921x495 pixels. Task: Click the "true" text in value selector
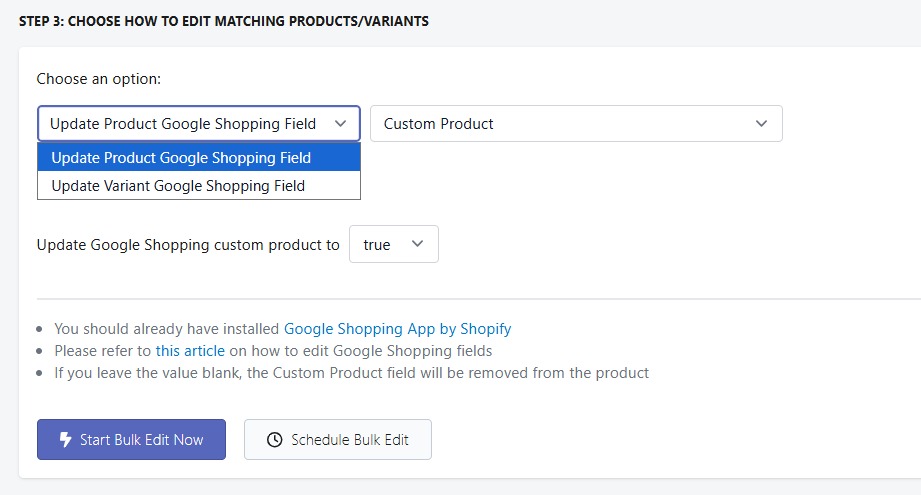click(x=377, y=245)
